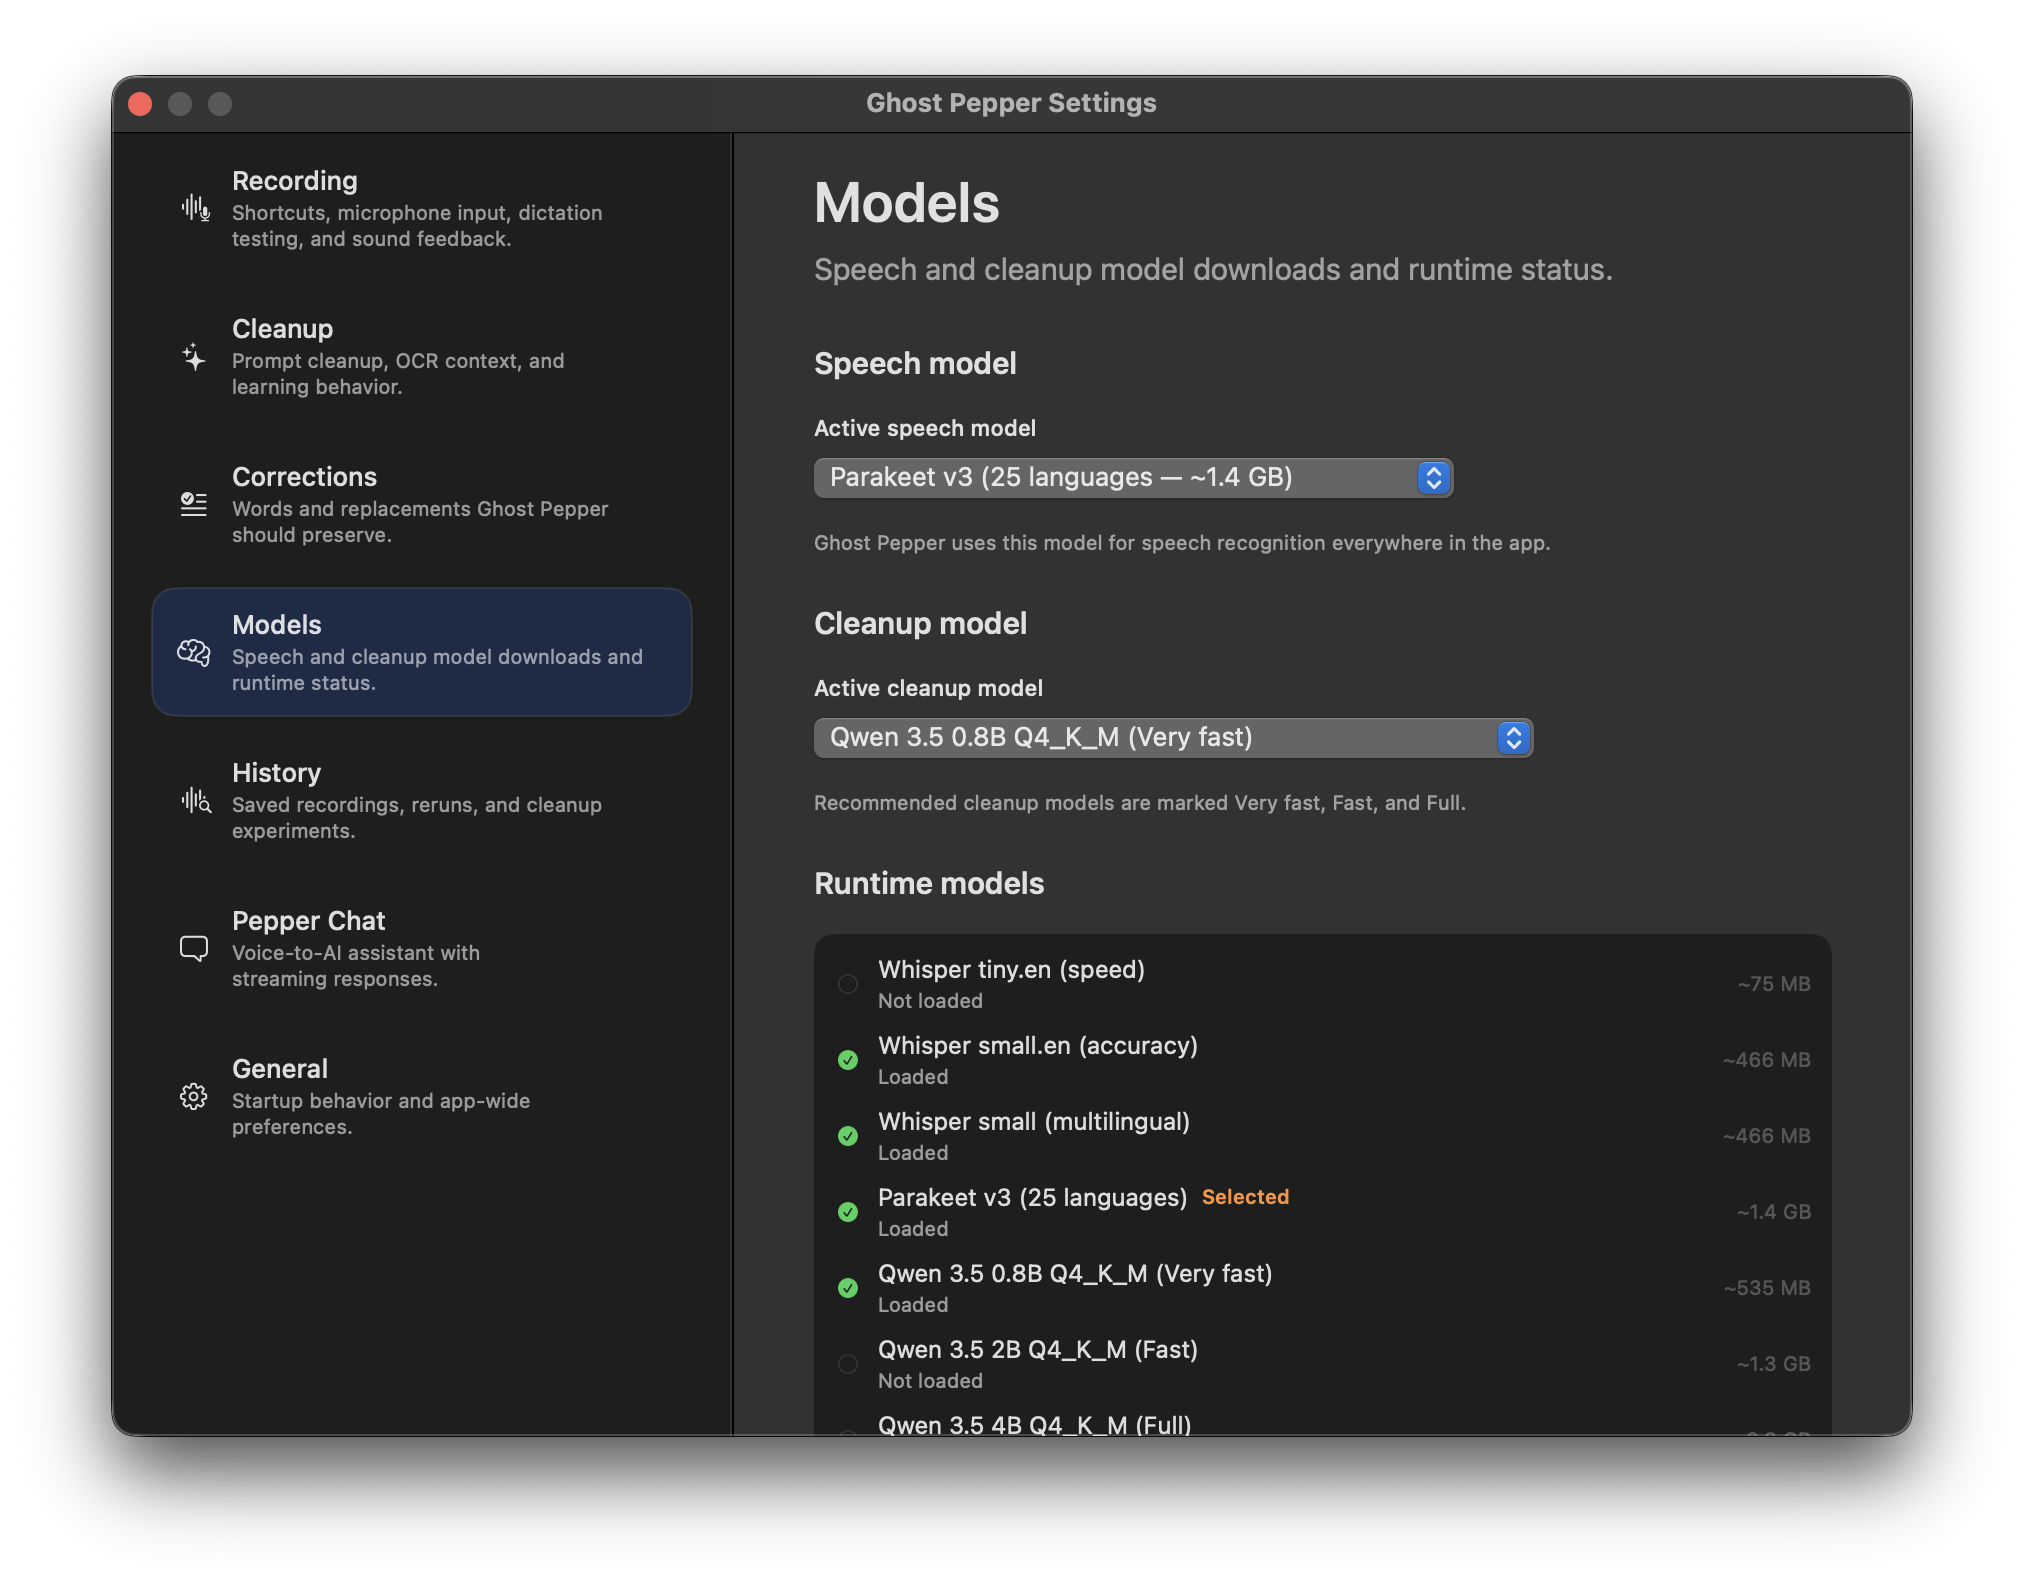This screenshot has height=1584, width=2024.
Task: Click the ~466 MB size for Whisper small multilingual
Action: tap(1767, 1136)
